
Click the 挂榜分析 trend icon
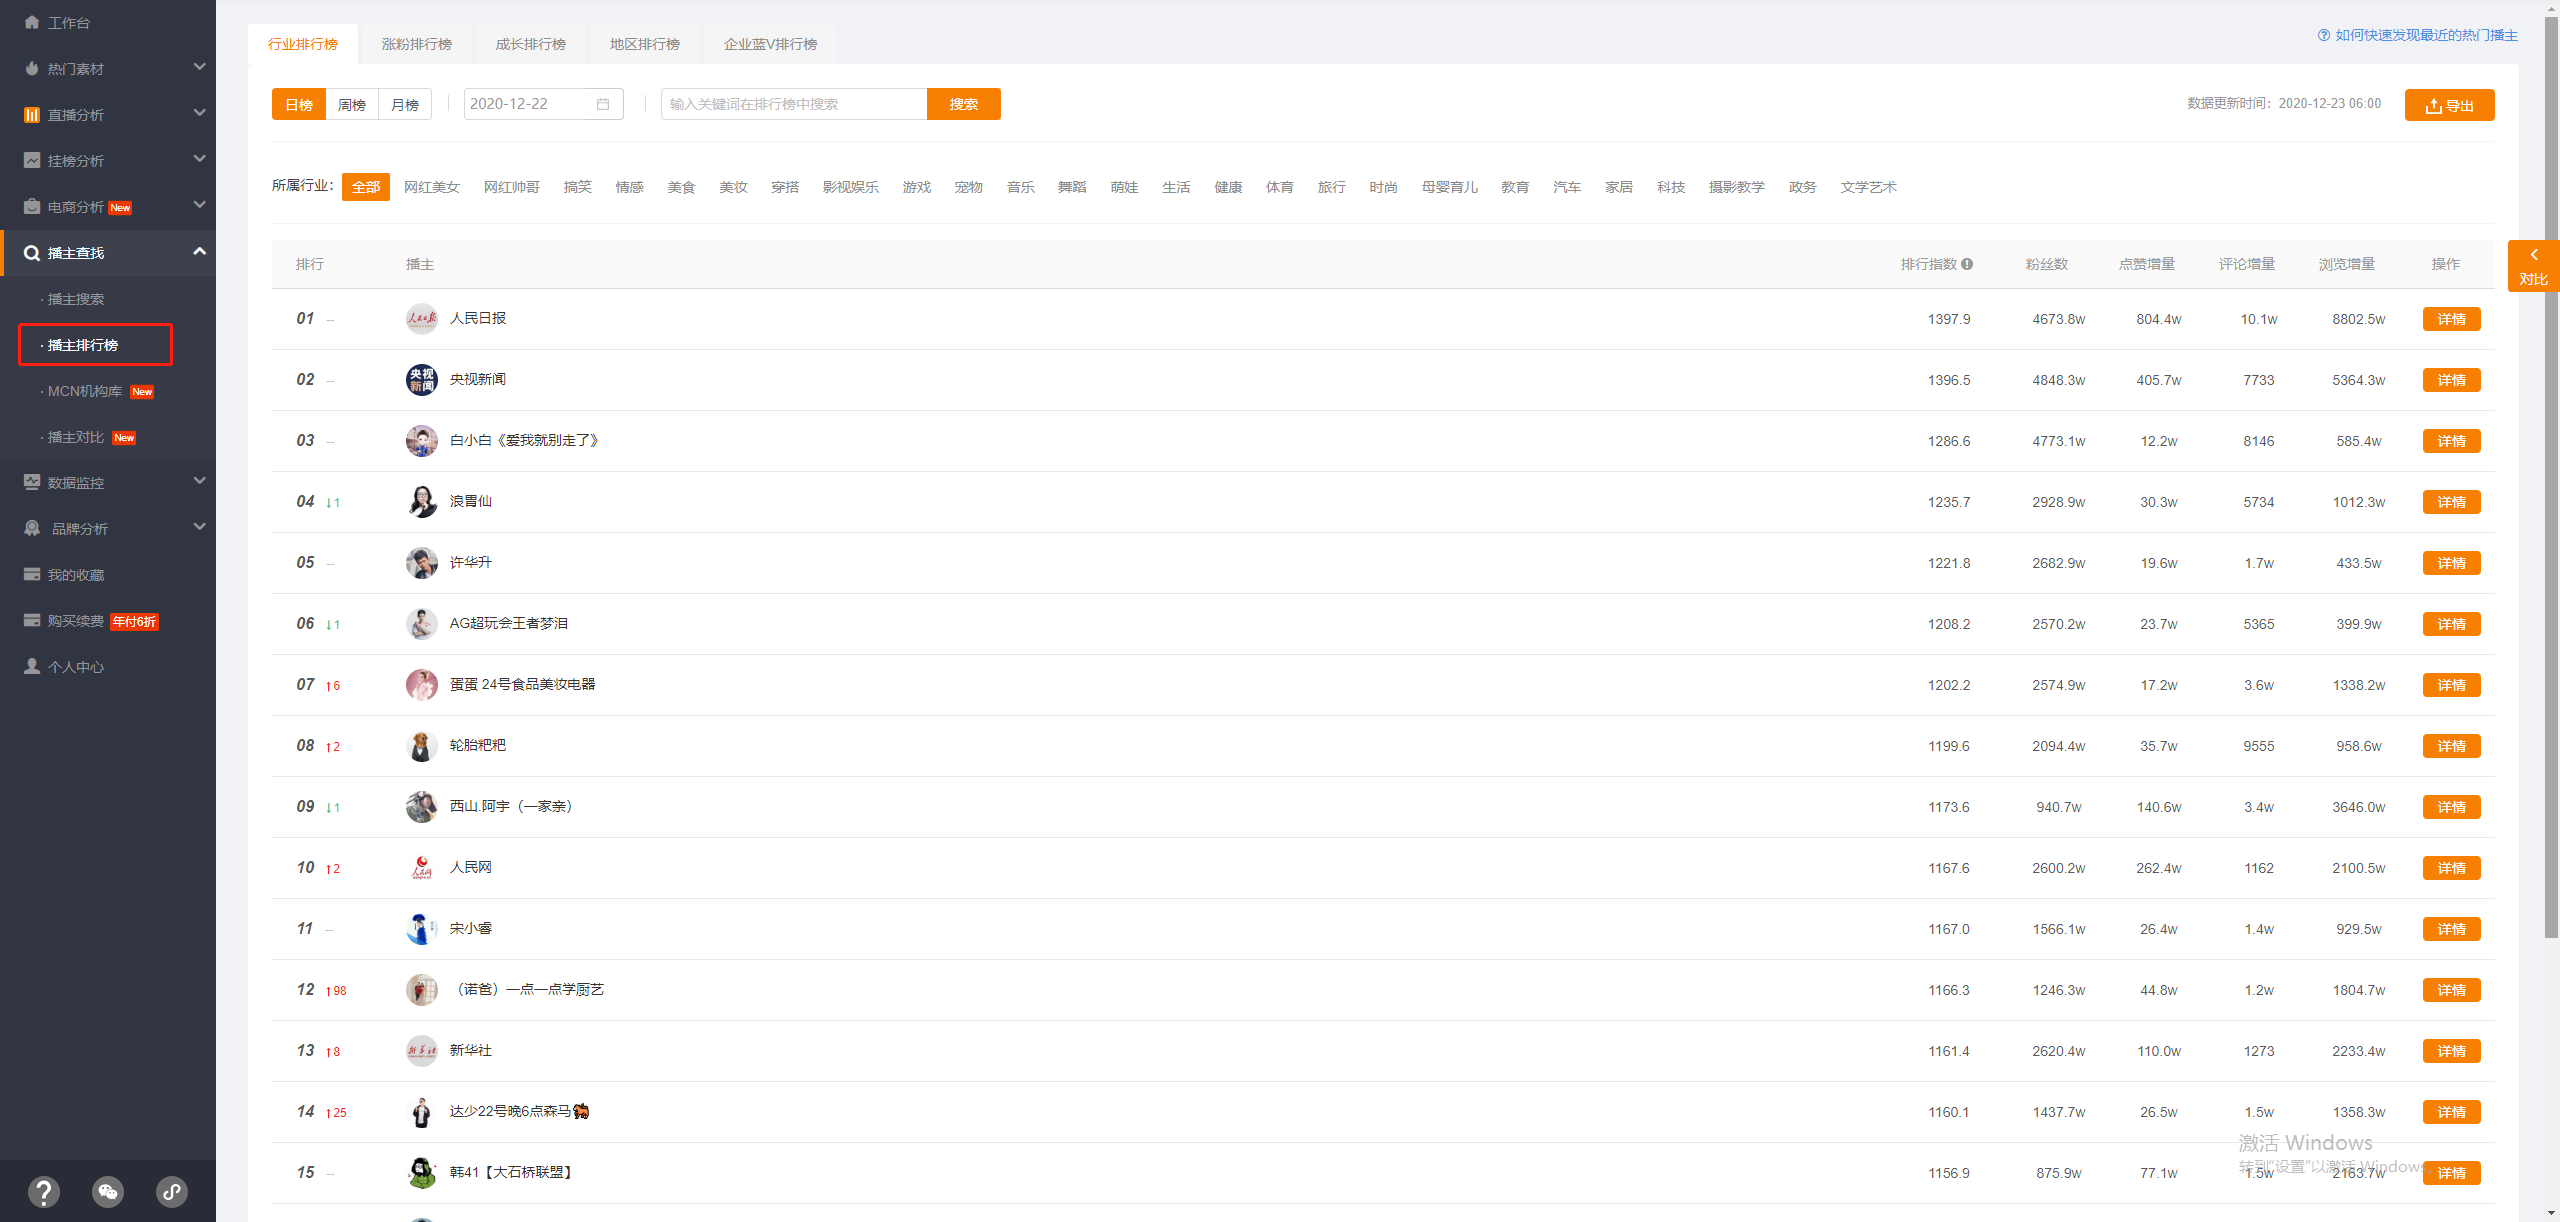point(32,160)
